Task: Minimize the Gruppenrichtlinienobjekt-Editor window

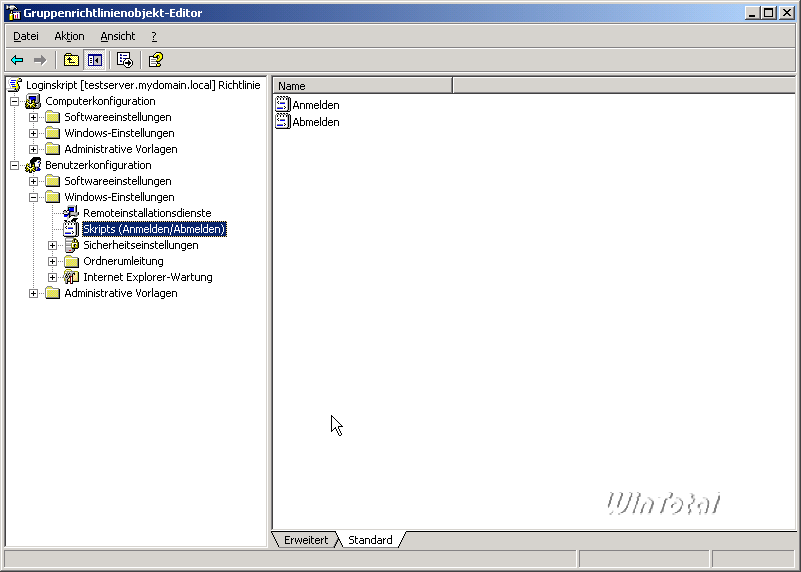Action: pyautogui.click(x=751, y=13)
